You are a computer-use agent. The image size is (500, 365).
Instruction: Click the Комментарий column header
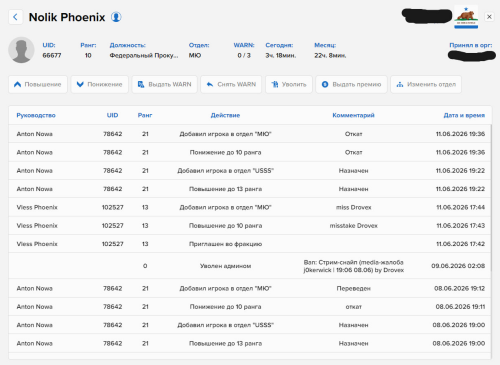[353, 115]
